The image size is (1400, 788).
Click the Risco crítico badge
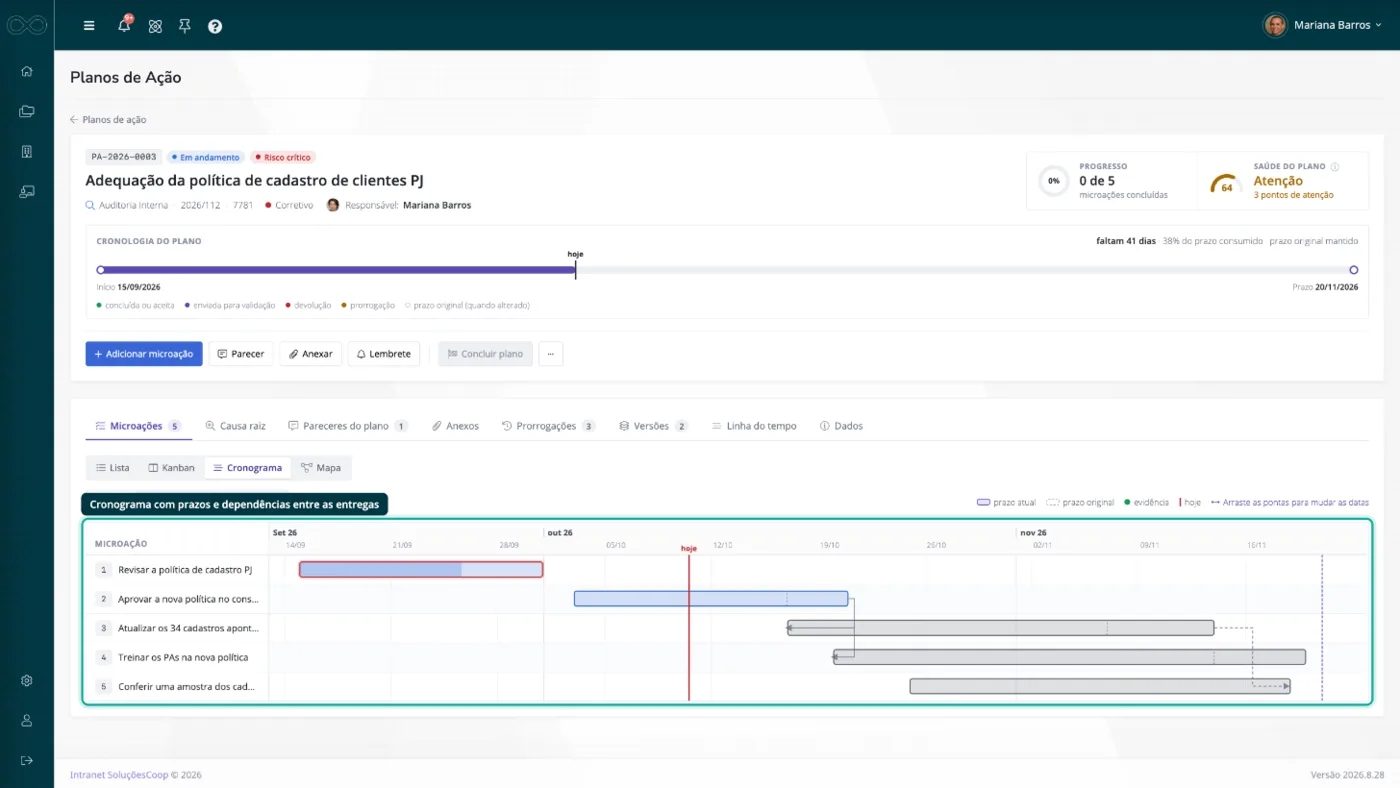pos(283,158)
